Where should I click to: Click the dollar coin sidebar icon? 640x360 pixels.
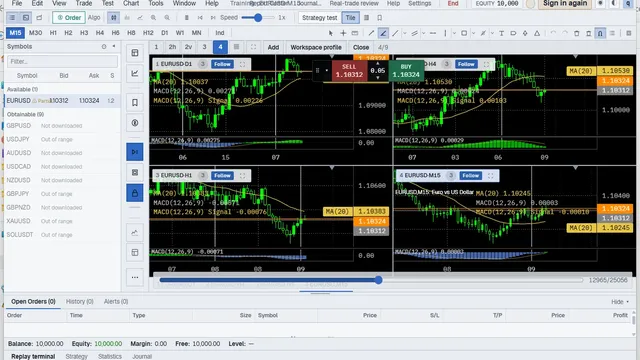click(x=135, y=123)
